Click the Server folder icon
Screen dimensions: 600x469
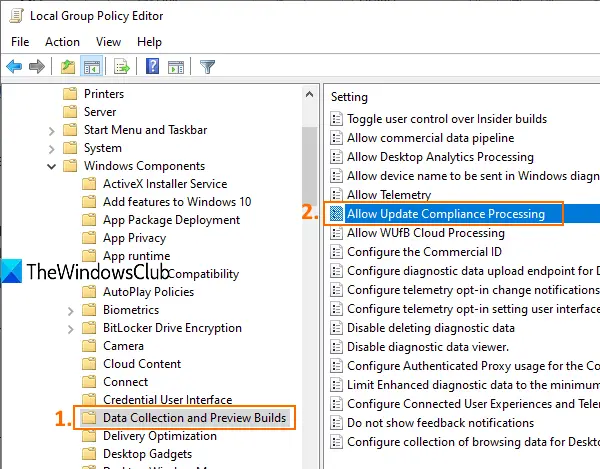point(70,112)
